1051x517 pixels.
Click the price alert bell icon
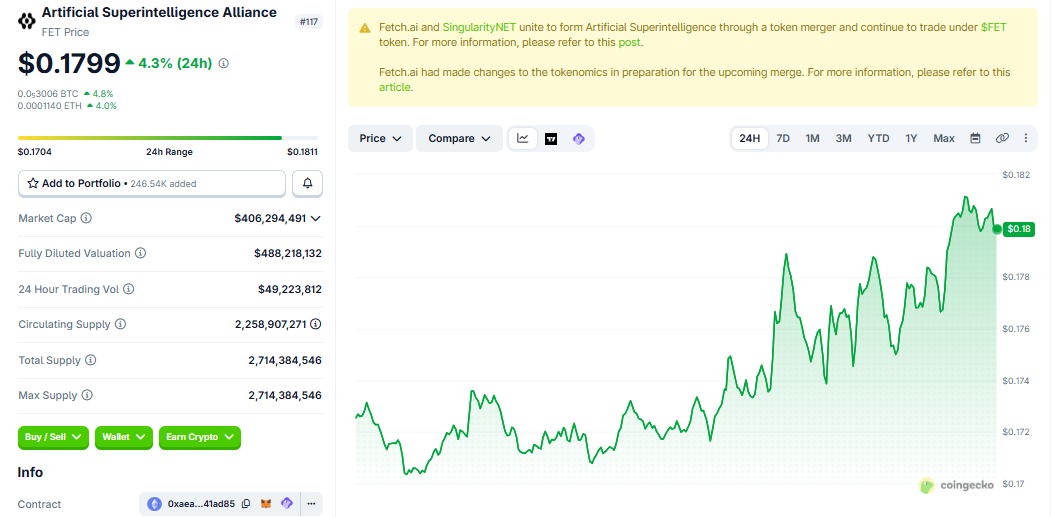pyautogui.click(x=308, y=183)
